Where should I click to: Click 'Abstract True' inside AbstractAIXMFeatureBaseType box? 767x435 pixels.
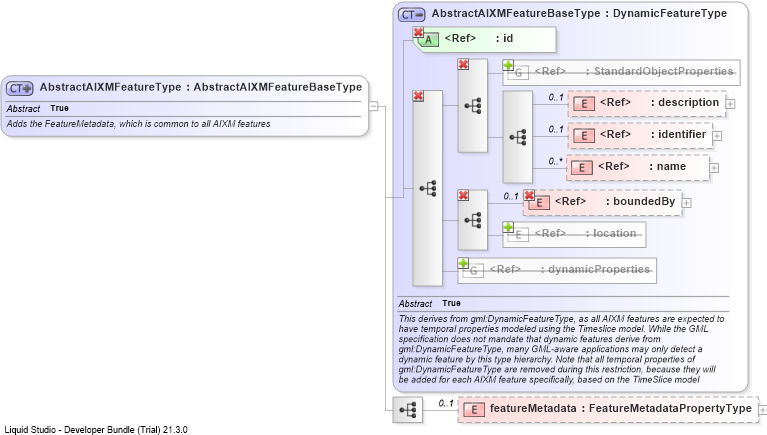pos(429,303)
